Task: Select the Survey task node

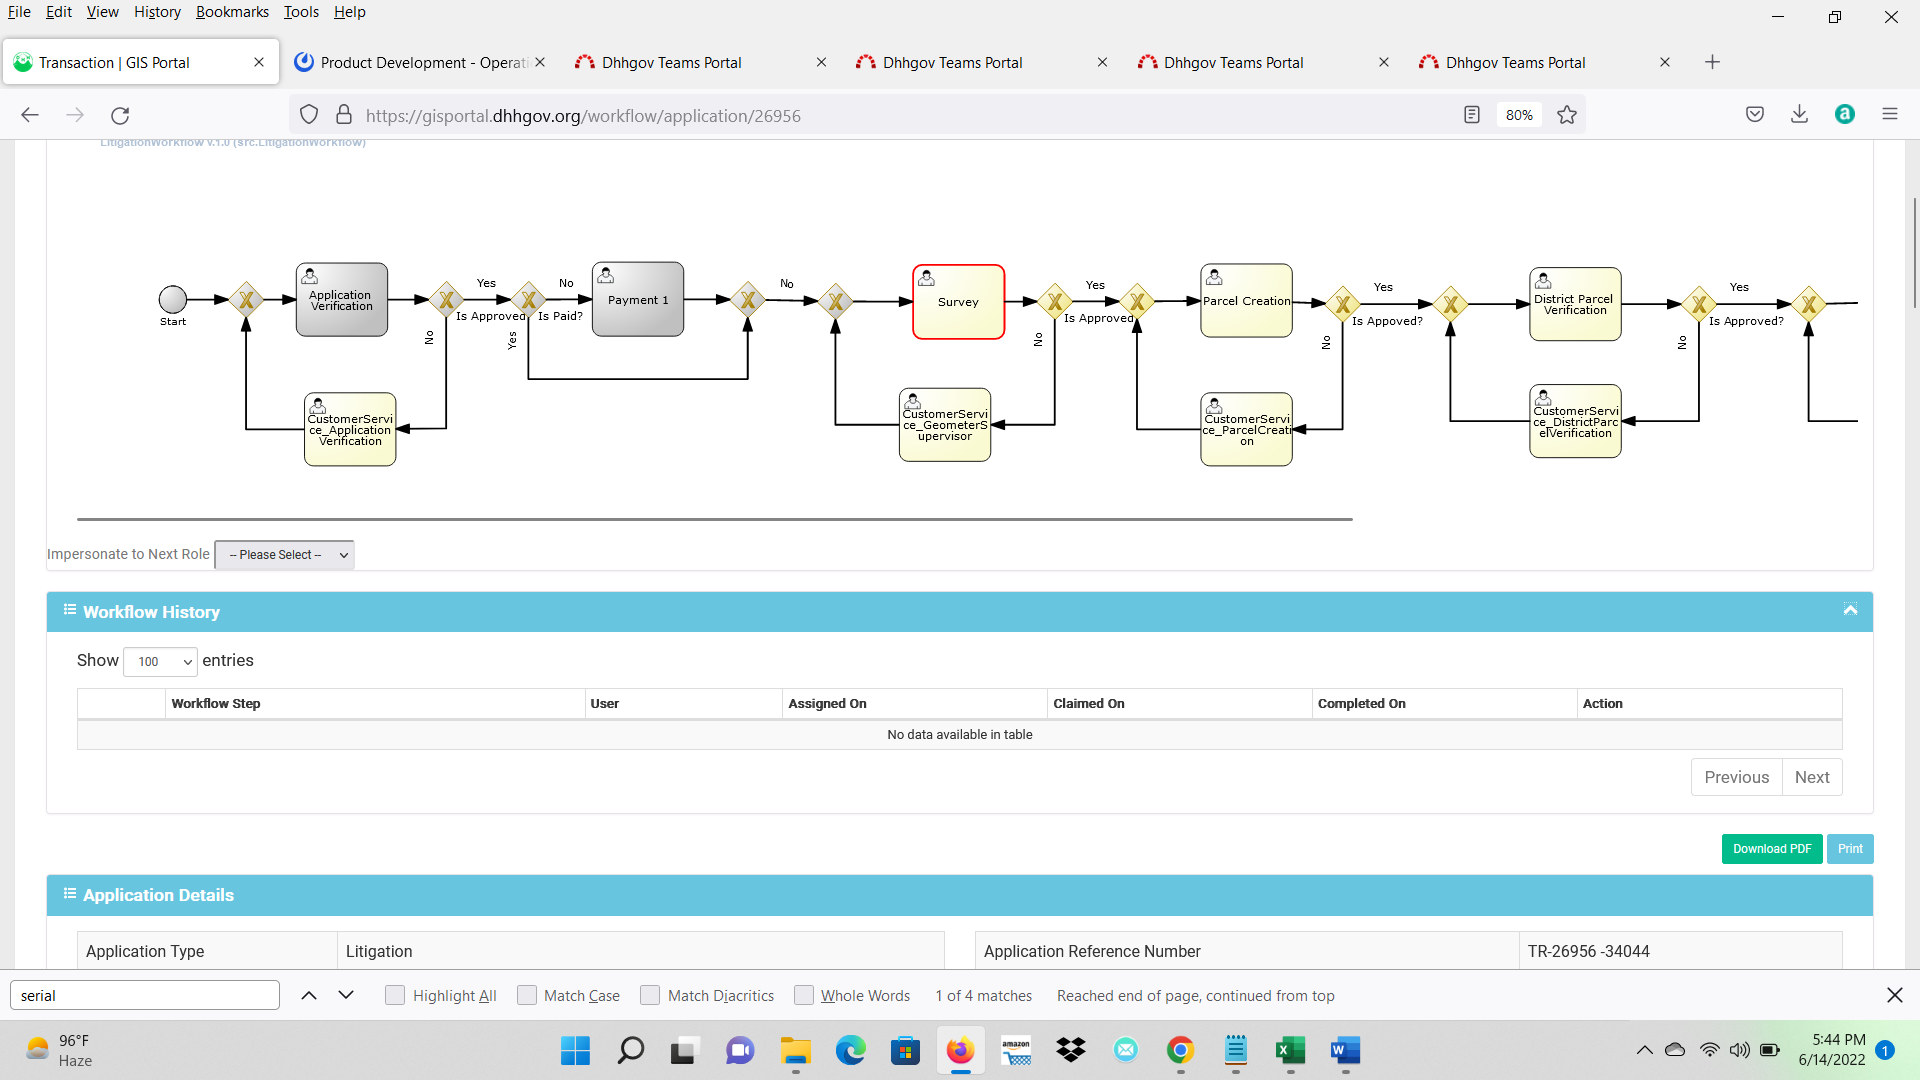Action: pos(958,302)
